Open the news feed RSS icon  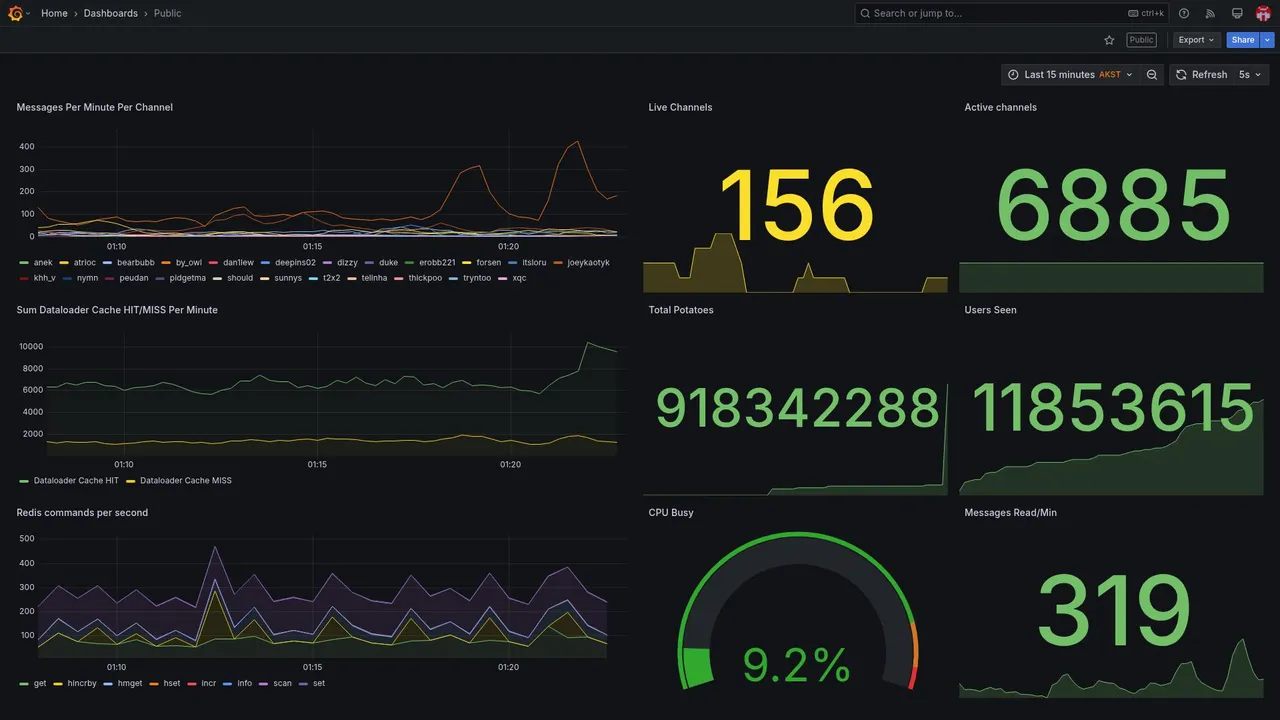click(1210, 13)
